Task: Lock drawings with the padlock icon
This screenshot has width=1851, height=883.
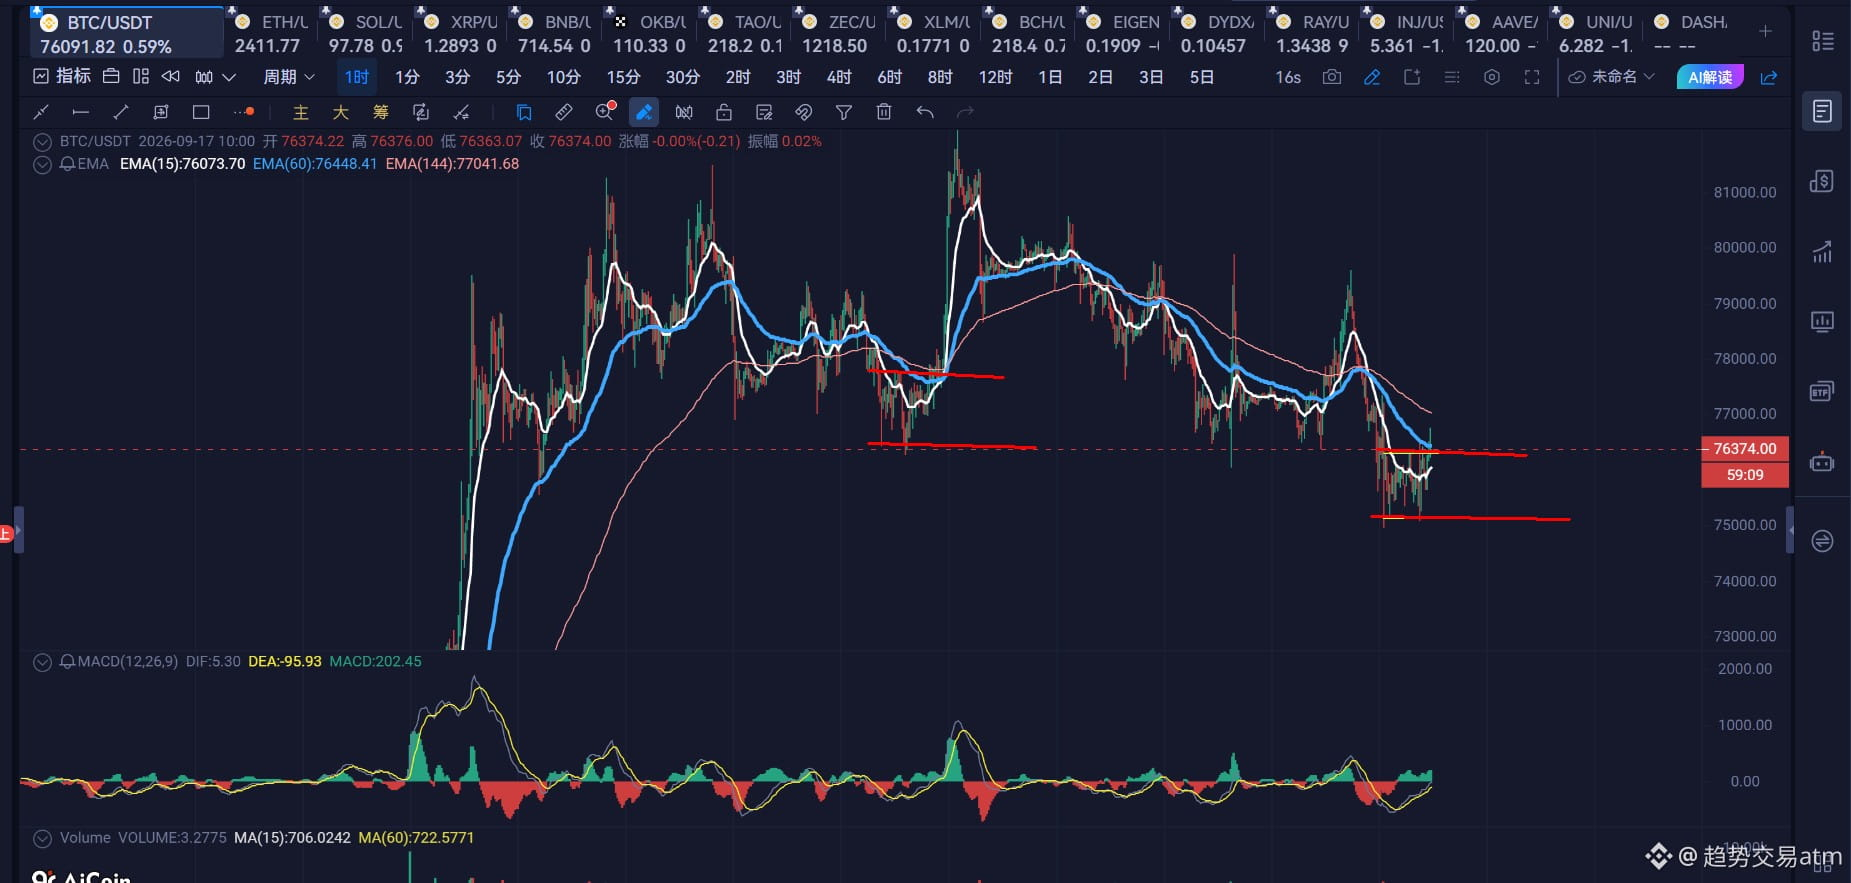Action: [724, 112]
